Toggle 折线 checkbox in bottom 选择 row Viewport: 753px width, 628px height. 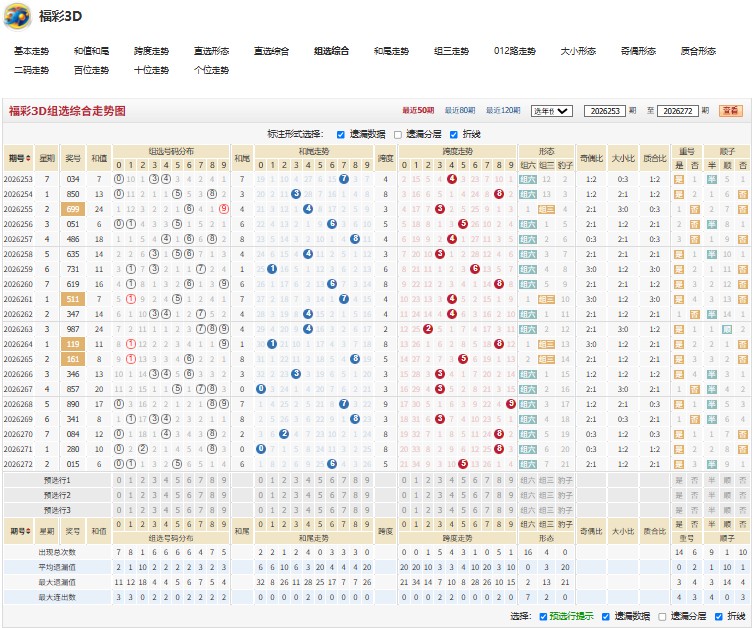pos(718,616)
